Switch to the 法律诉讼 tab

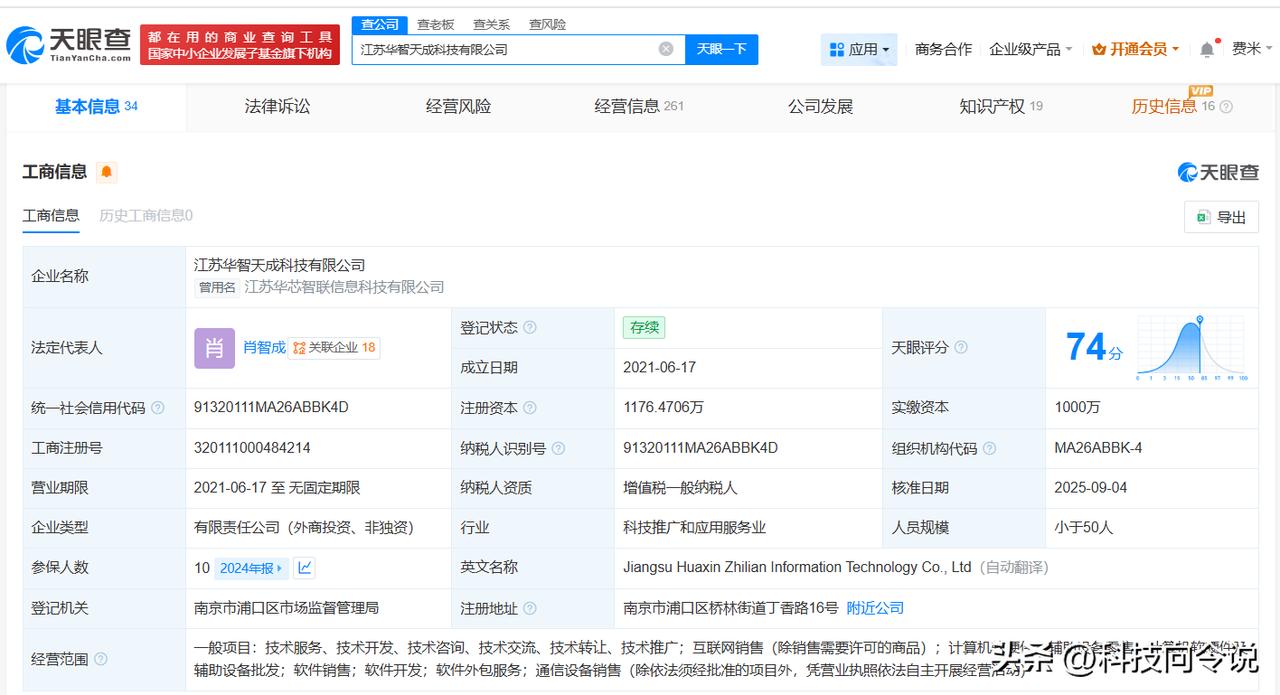click(x=277, y=107)
